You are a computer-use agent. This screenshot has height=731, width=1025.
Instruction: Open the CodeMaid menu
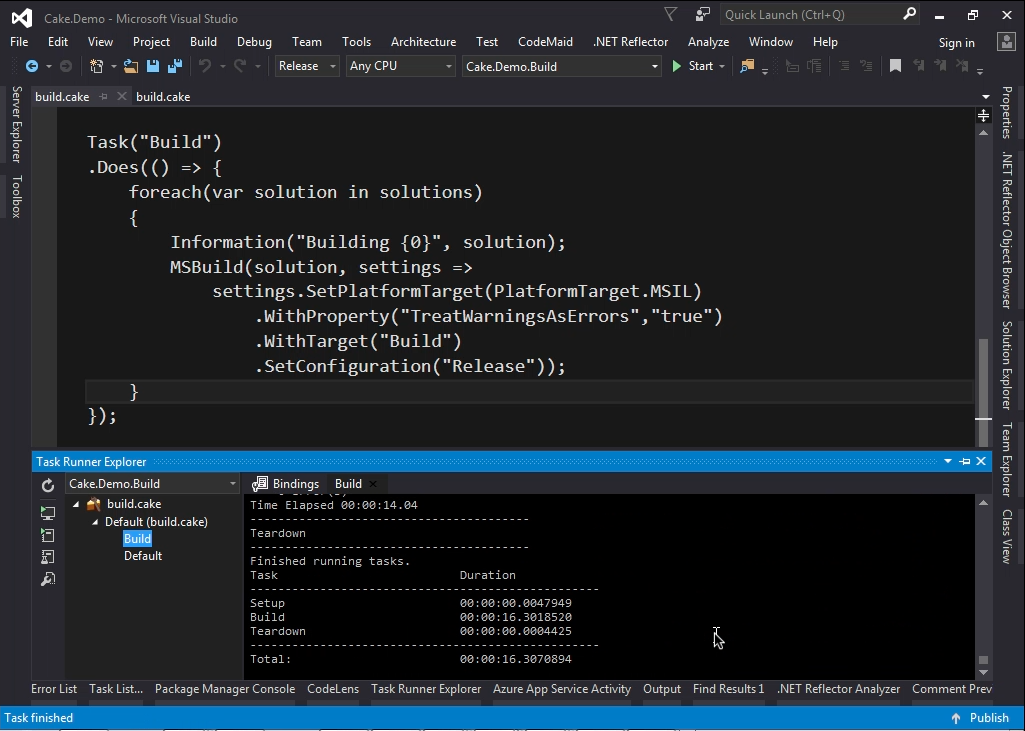coord(545,42)
